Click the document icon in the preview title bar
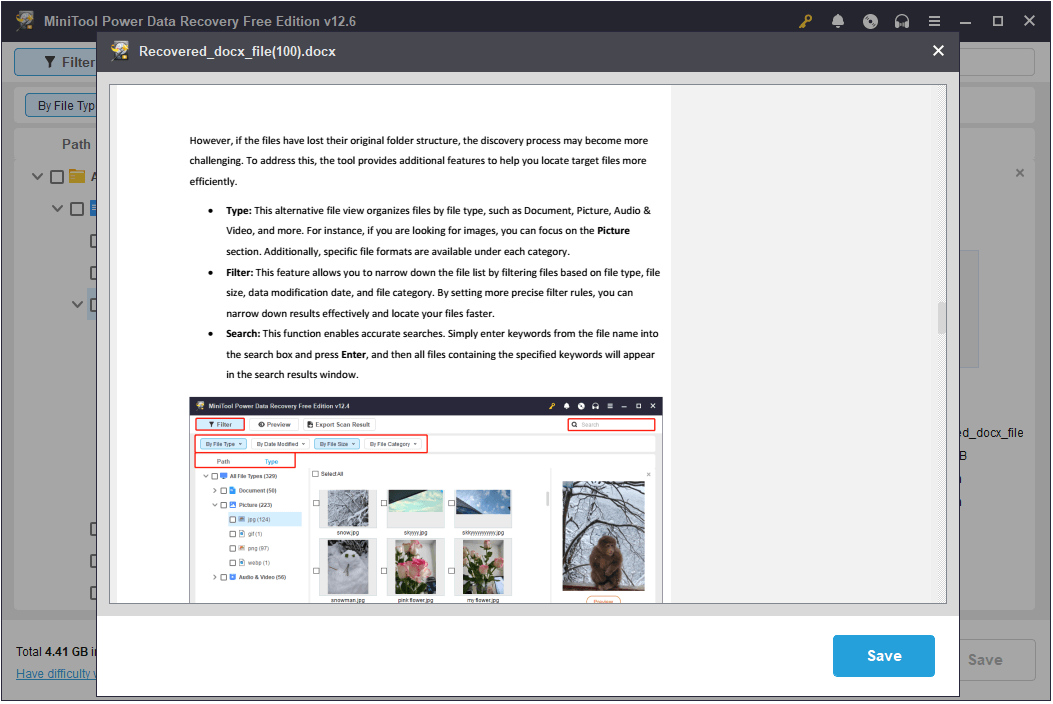 [120, 50]
